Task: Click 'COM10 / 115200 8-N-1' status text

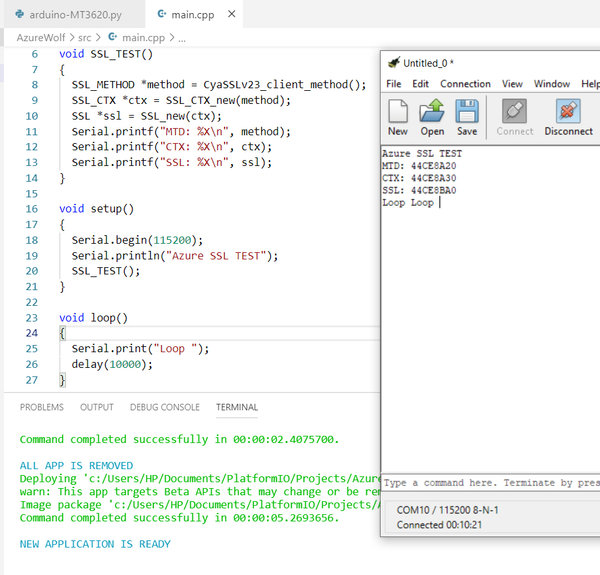Action: click(x=447, y=510)
